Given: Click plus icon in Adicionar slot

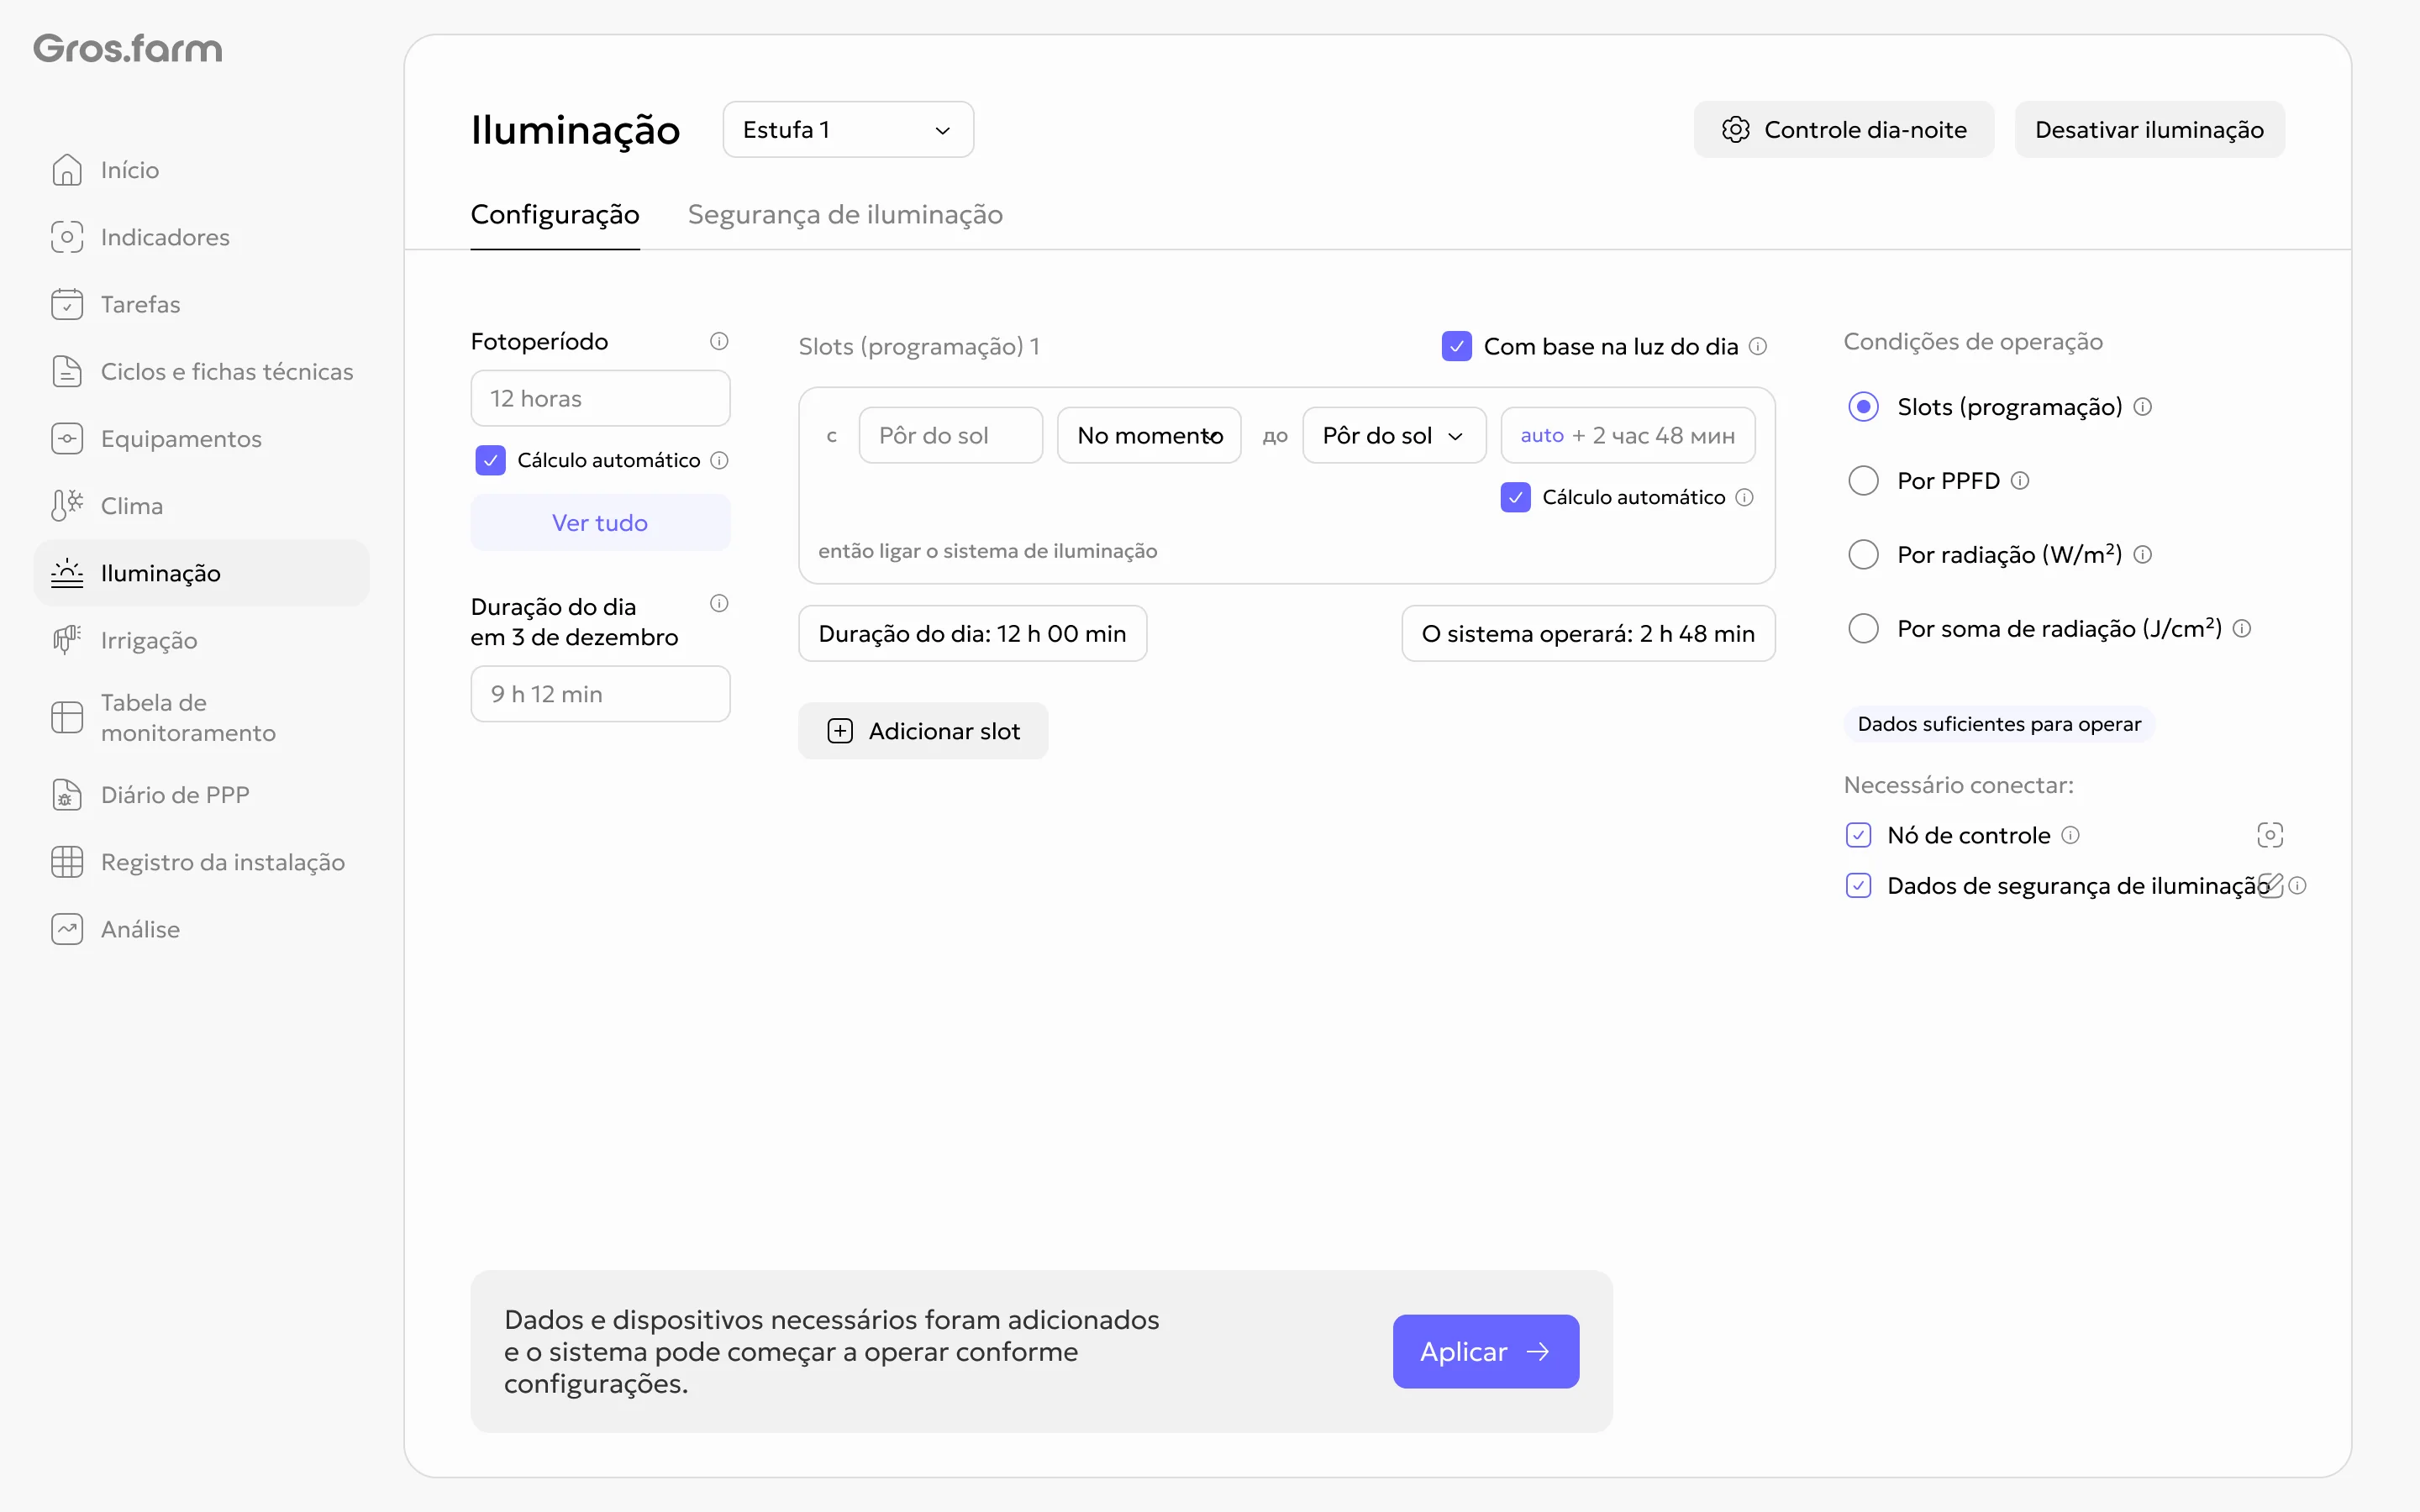Looking at the screenshot, I should click(x=840, y=731).
